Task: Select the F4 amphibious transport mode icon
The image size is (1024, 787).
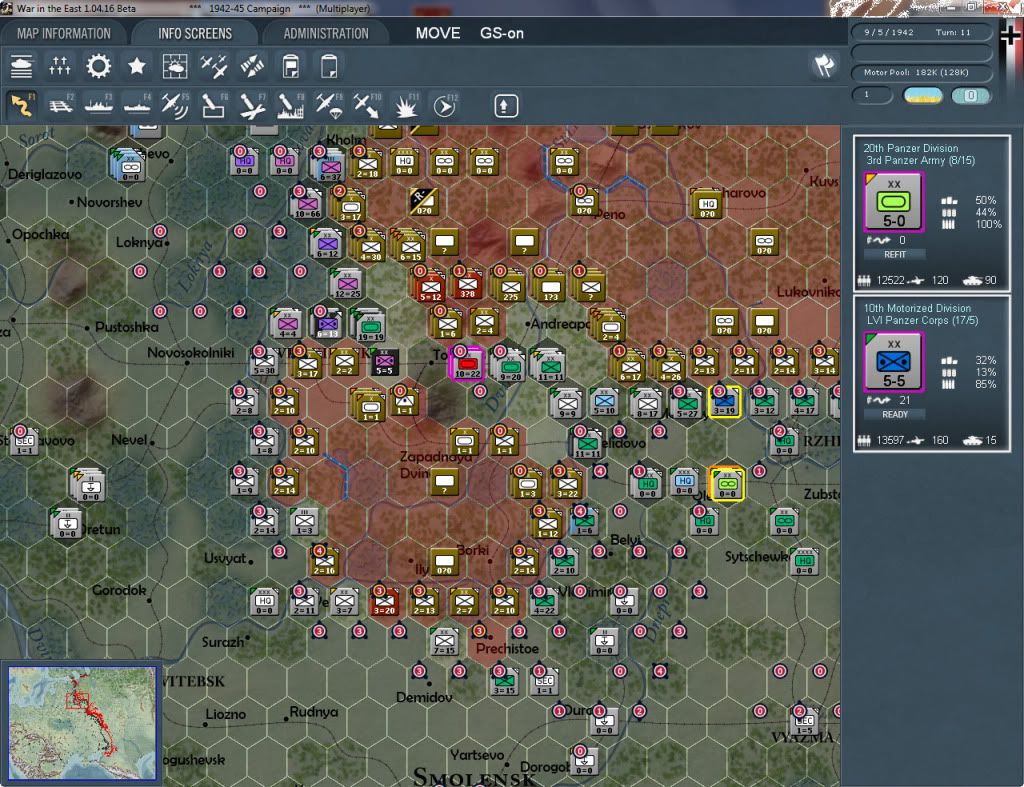Action: [137, 106]
